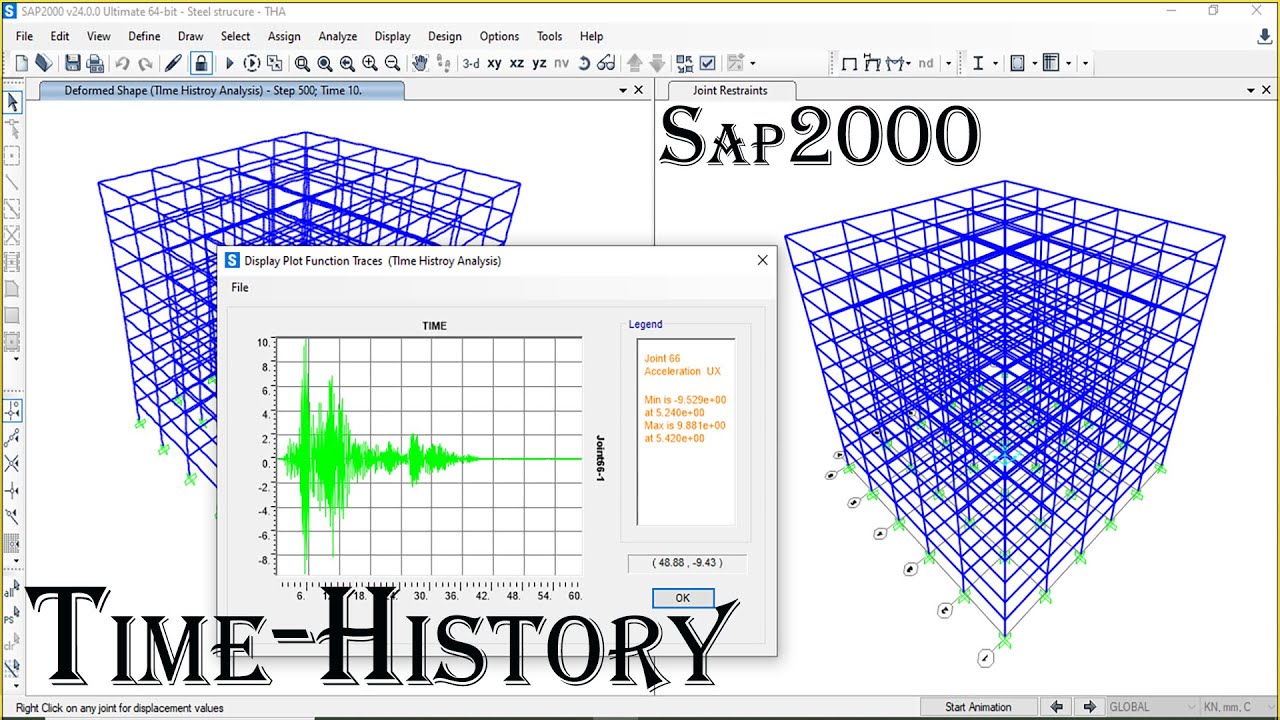Viewport: 1280px width, 720px height.
Task: Open the steel design I-section dropdown arrow
Action: [x=996, y=63]
